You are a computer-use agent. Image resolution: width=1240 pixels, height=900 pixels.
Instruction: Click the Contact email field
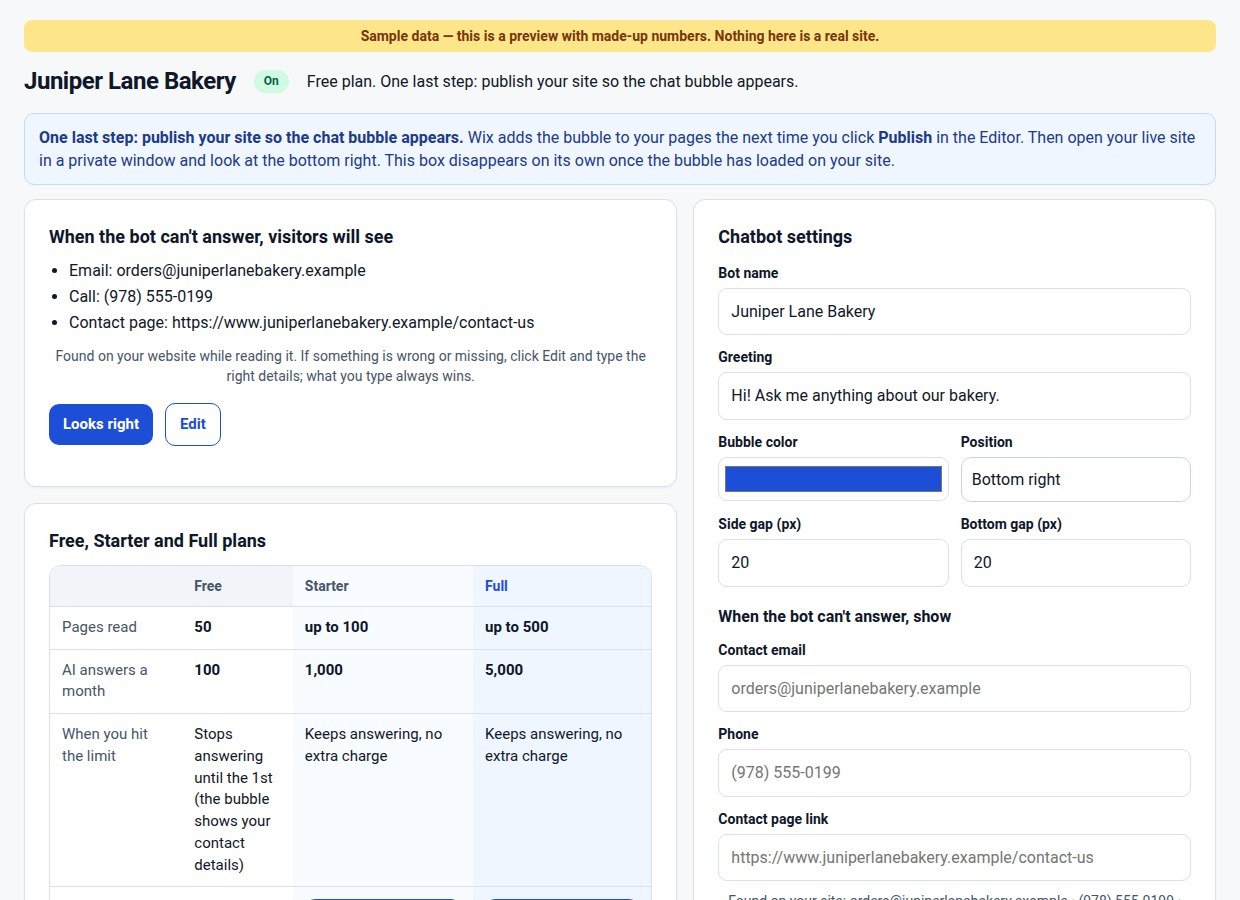(x=954, y=688)
